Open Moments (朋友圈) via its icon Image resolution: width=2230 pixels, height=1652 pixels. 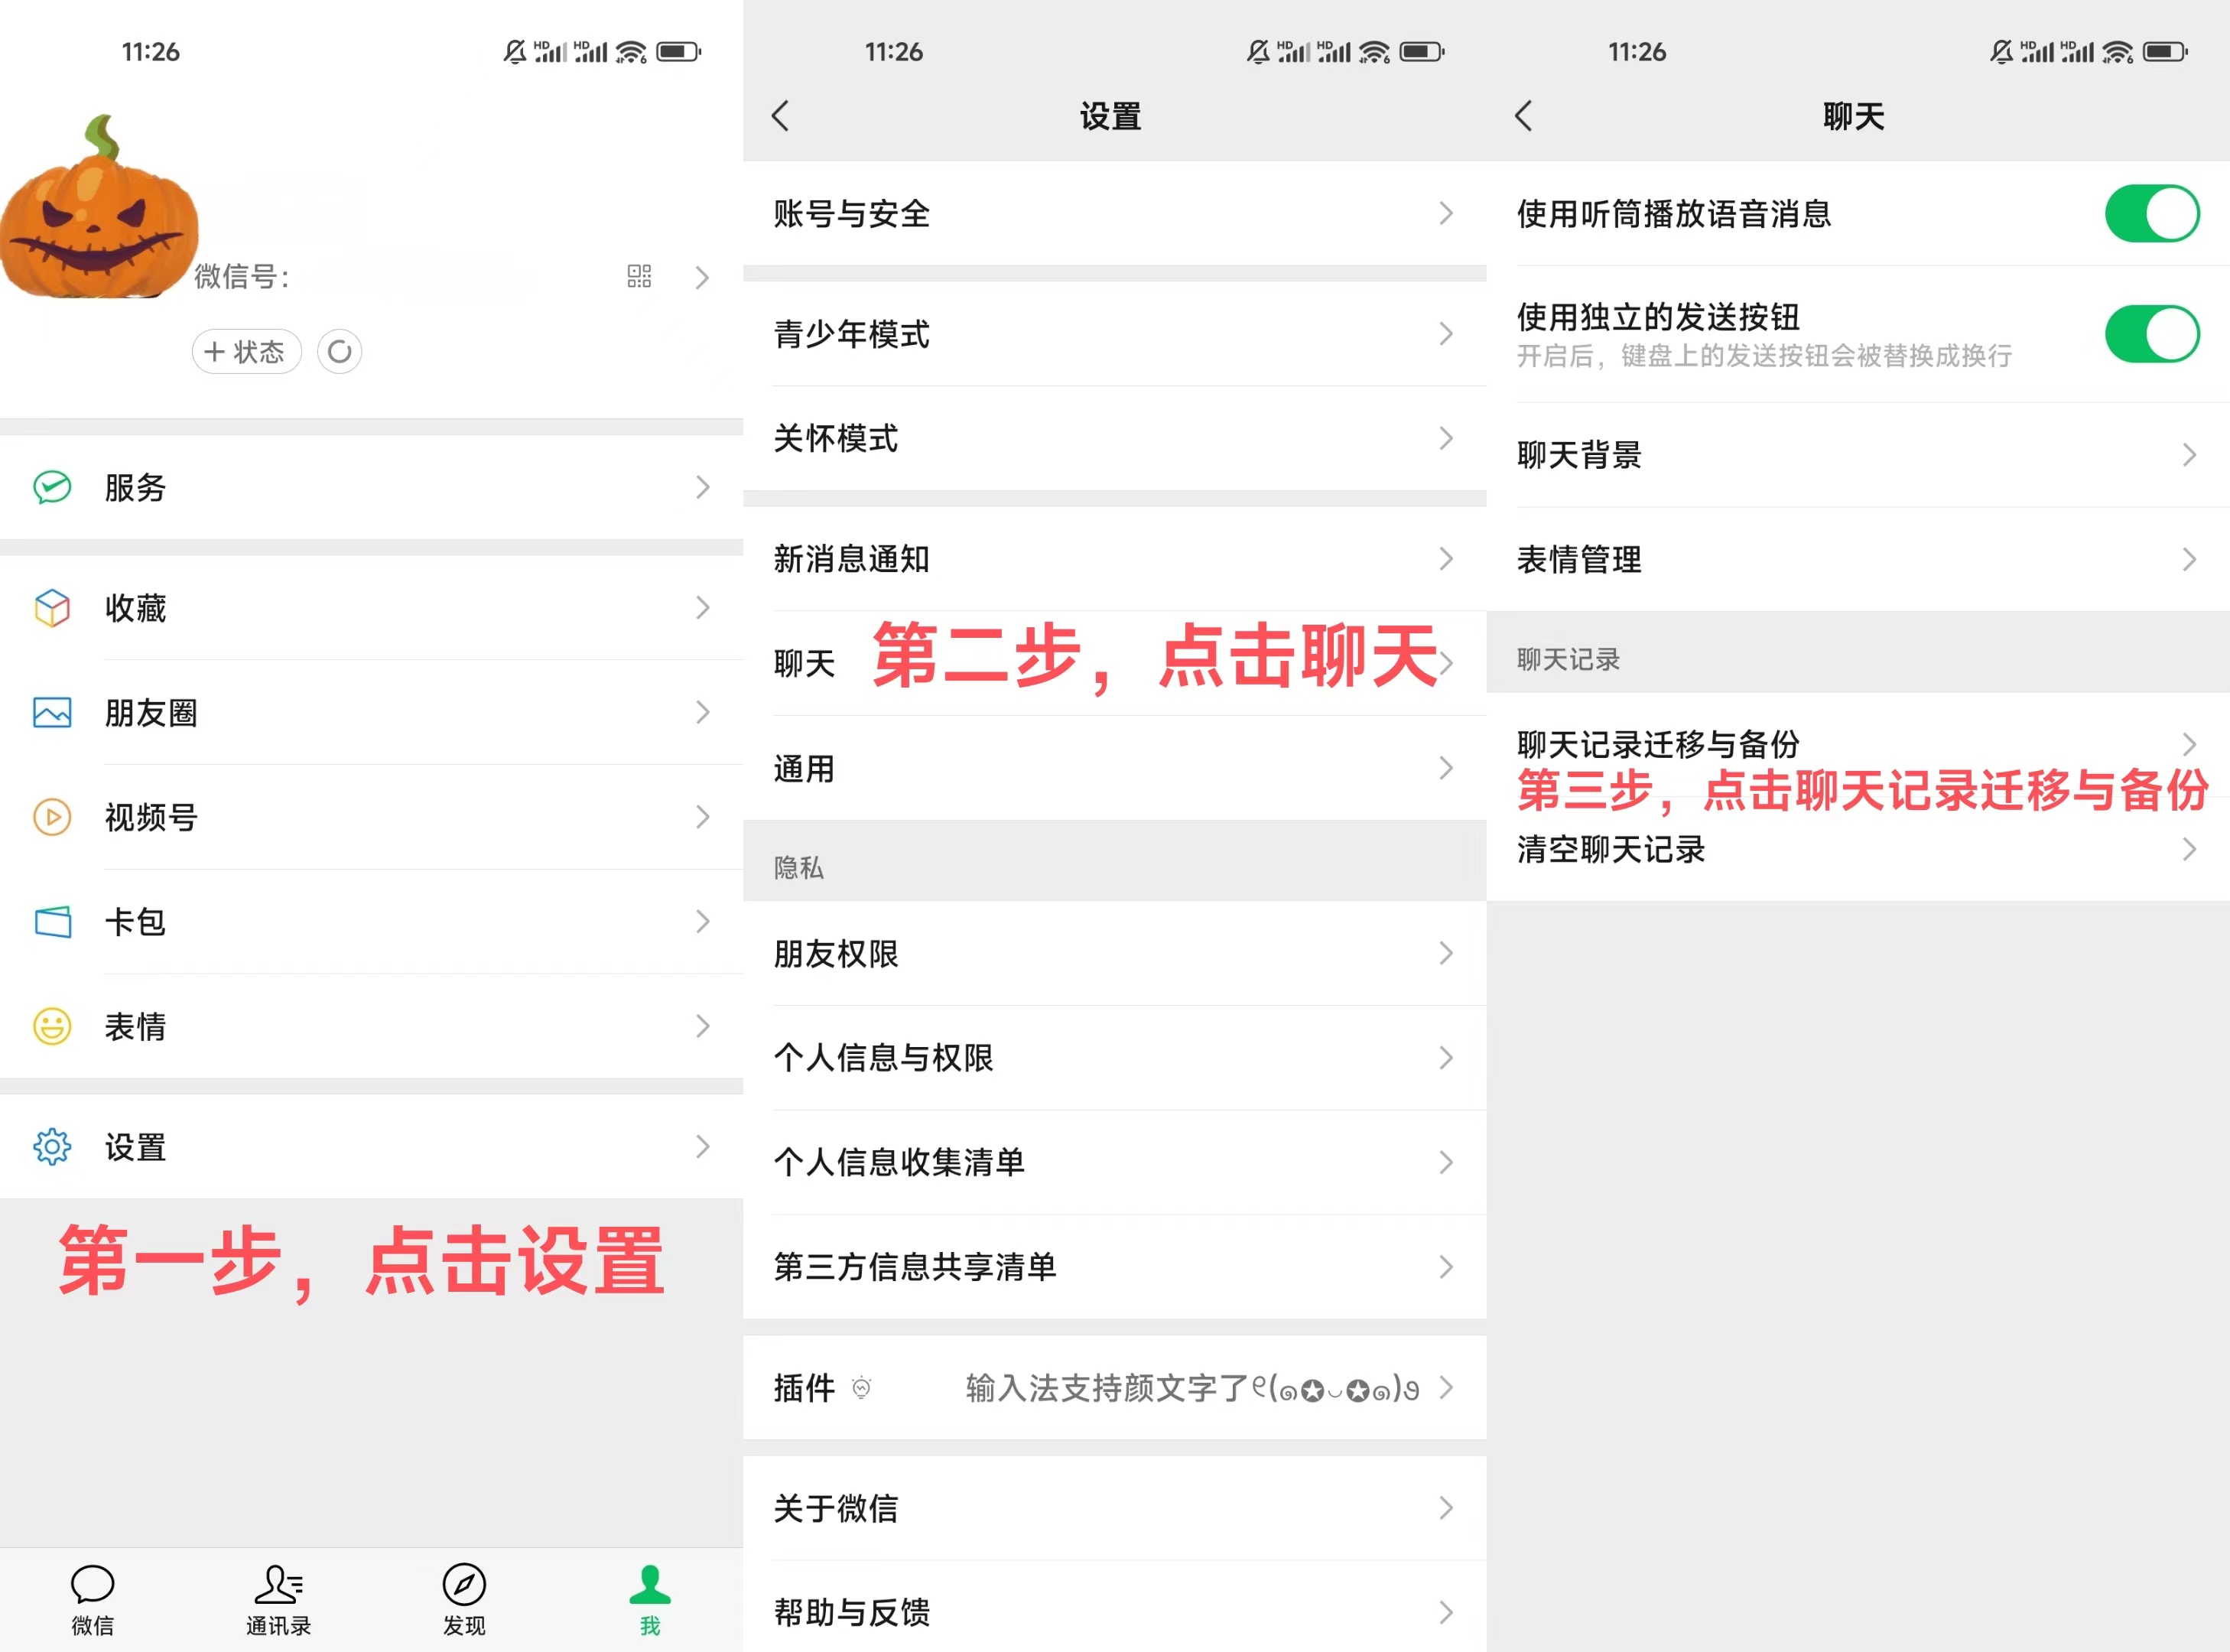pos(51,713)
